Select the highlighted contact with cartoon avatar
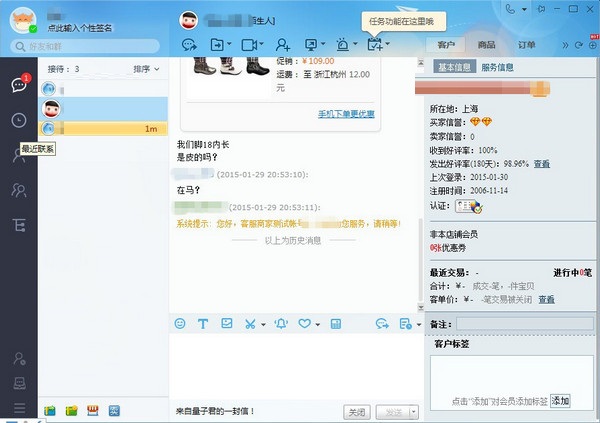The height and width of the screenshot is (423, 600). [x=103, y=109]
